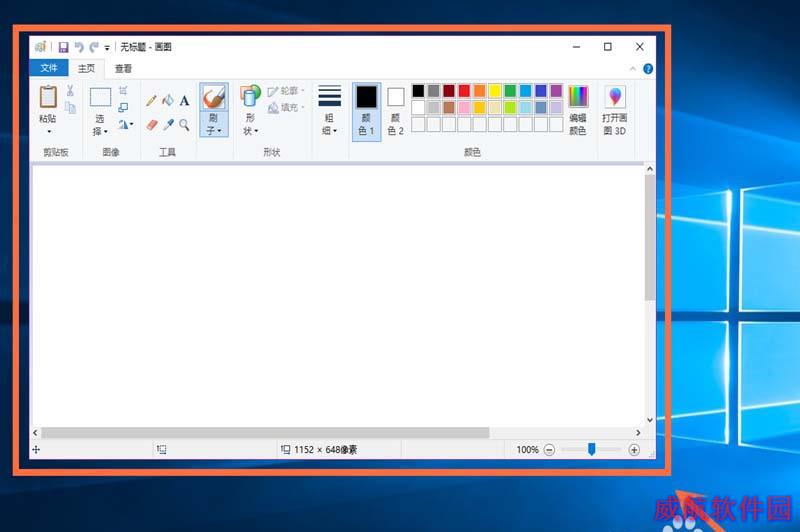
Task: Click the Cut scissors icon
Action: coord(70,91)
